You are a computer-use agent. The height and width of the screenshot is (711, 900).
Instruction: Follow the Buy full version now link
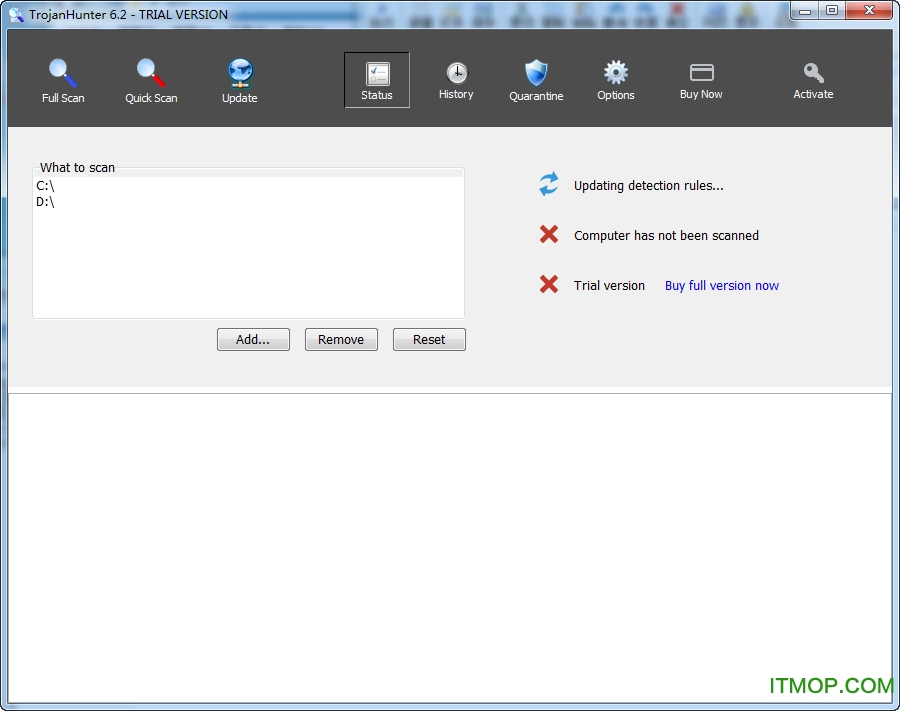721,286
